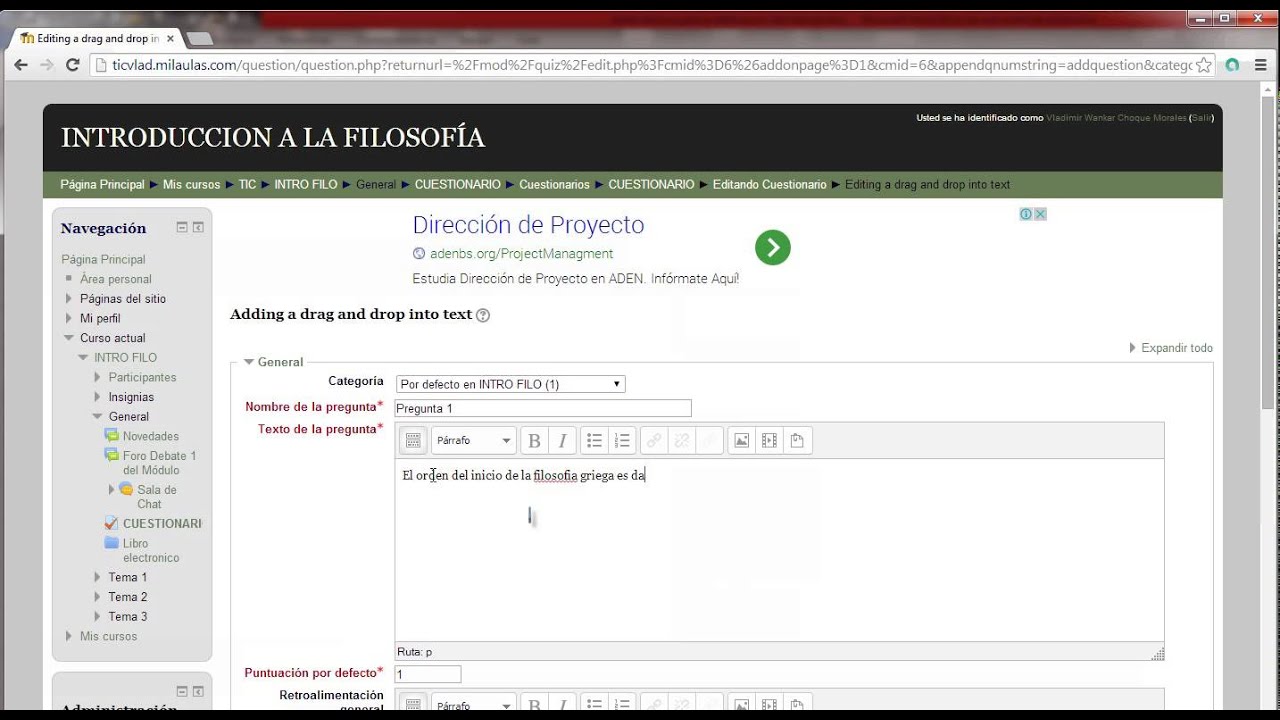Viewport: 1280px width, 720px height.
Task: Expand Tema 1 in navigation tree
Action: 98,577
